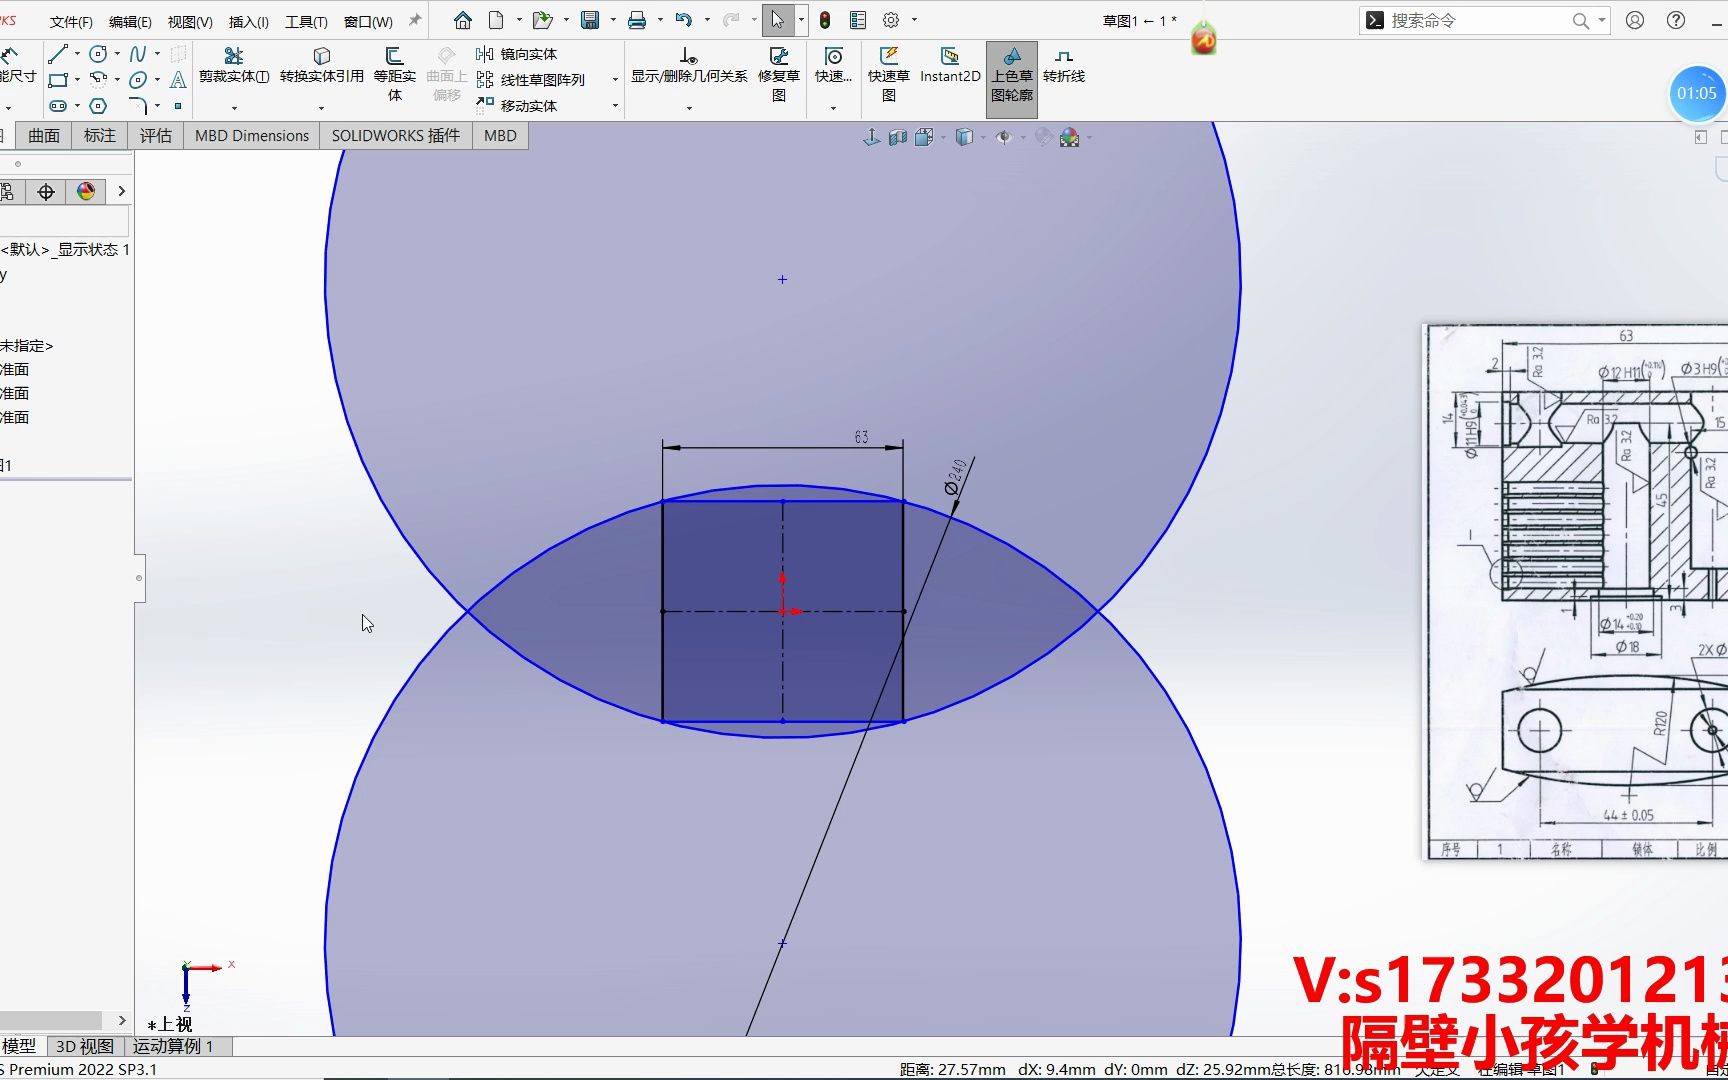Expand the 剪裁实体 dropdown arrow
The height and width of the screenshot is (1080, 1728).
234,108
